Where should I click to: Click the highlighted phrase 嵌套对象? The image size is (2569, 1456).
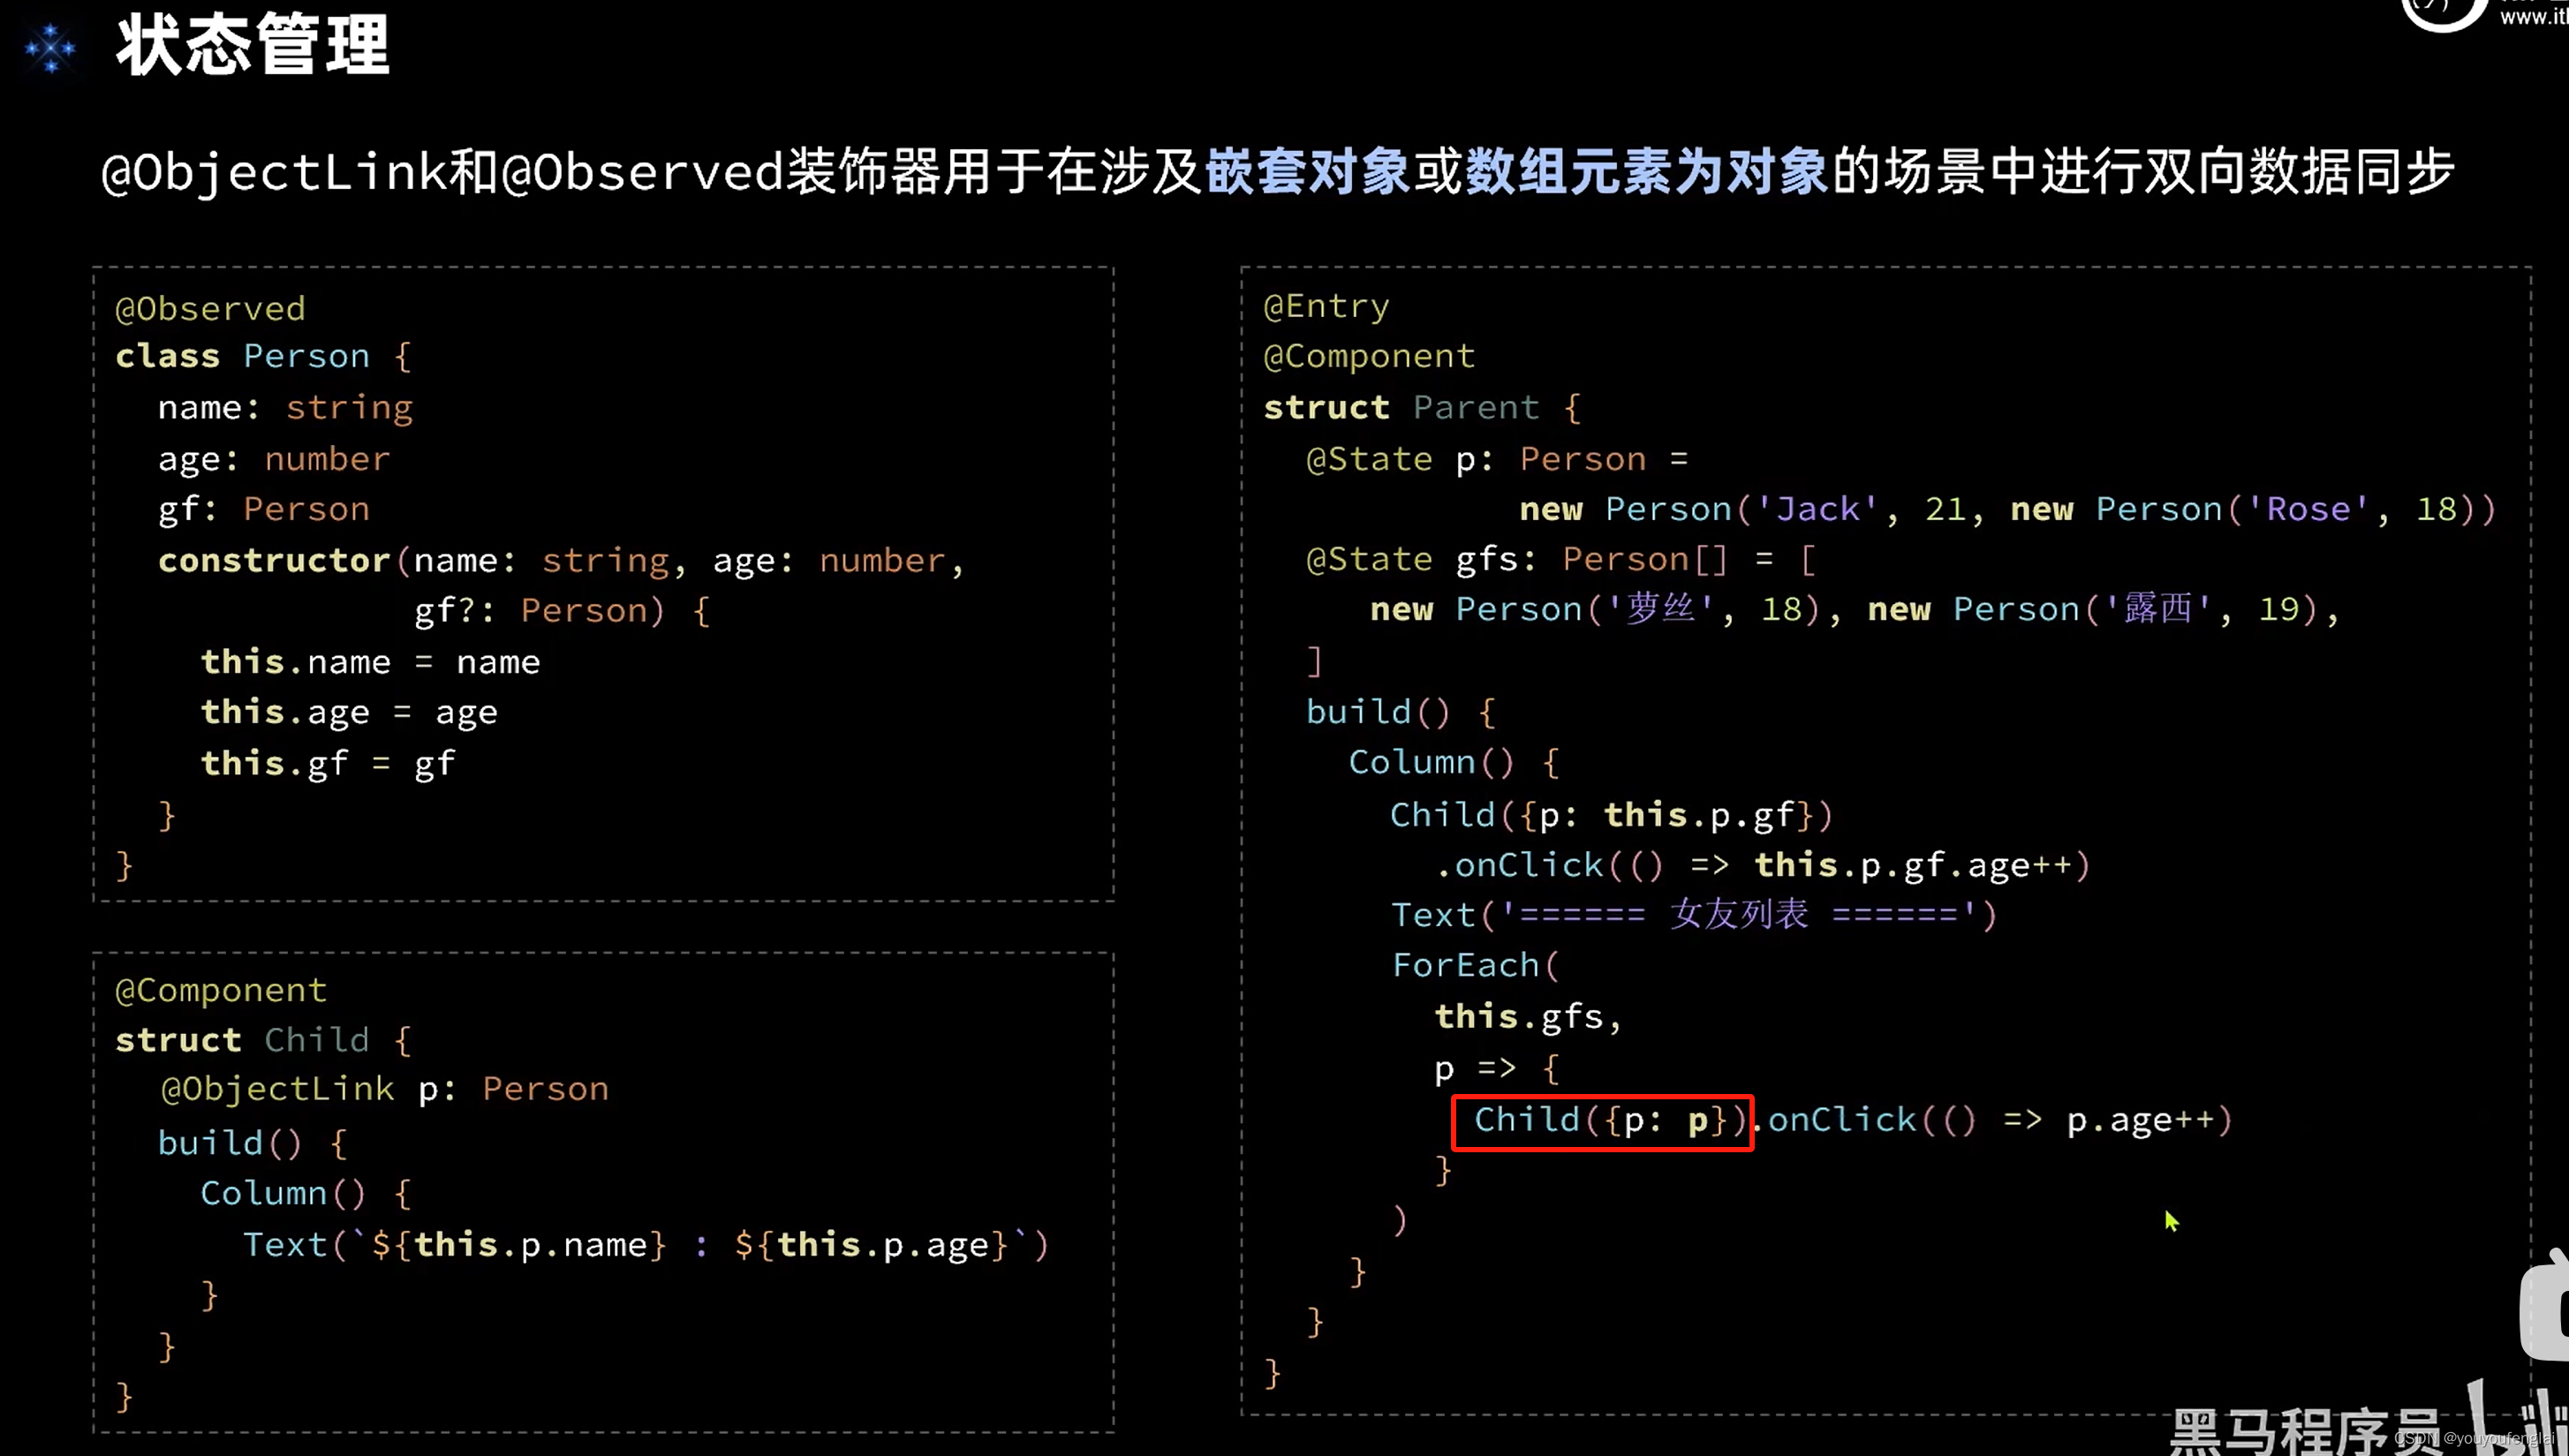(x=1307, y=172)
